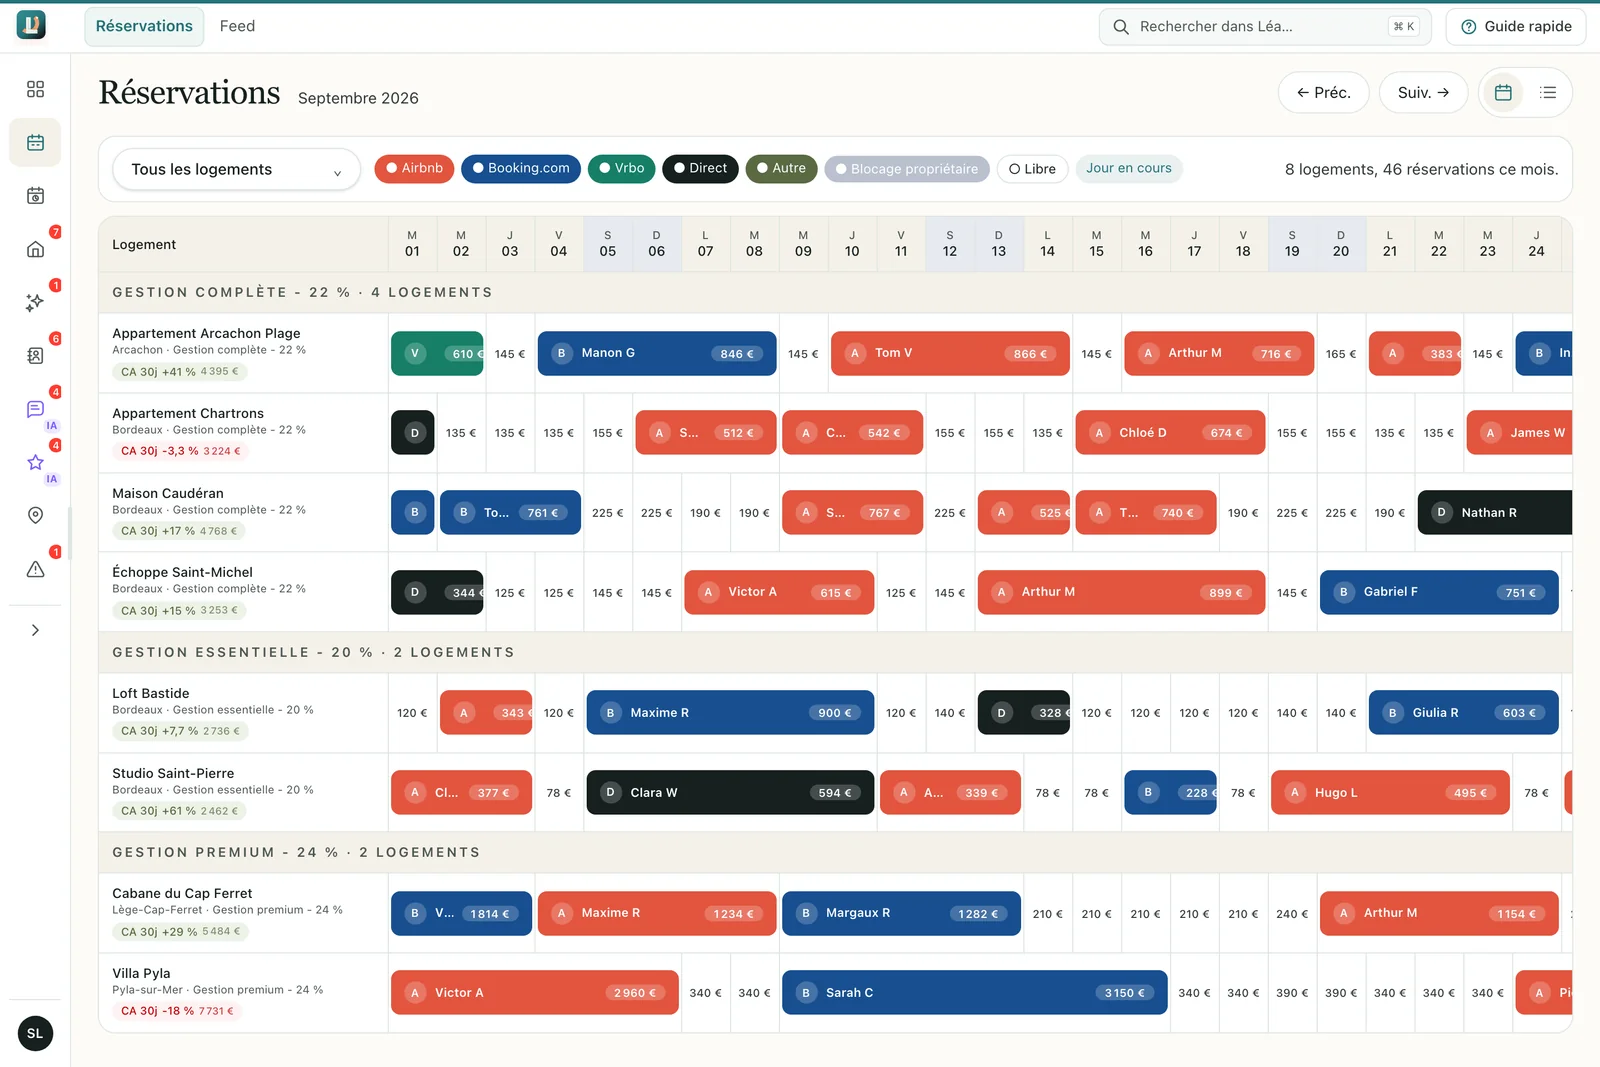Screen dimensions: 1600x1067
Task: Toggle the Booking.com filter chip
Action: 521,168
